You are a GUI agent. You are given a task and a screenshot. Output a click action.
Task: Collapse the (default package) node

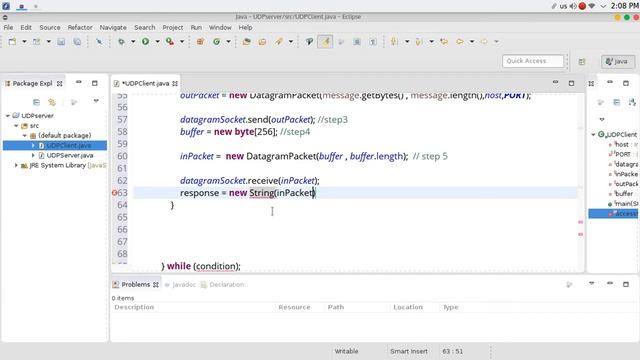pos(24,136)
